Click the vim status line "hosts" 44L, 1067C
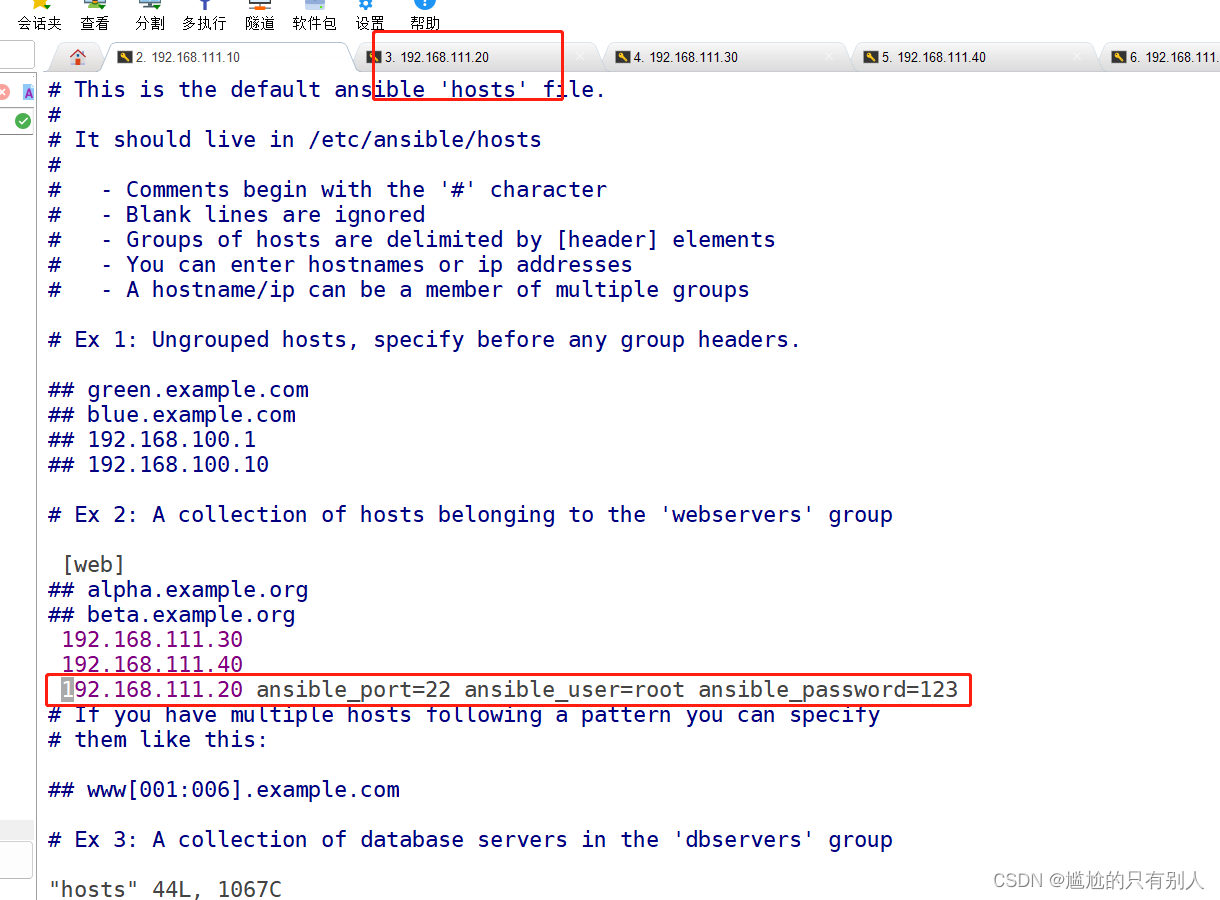The width and height of the screenshot is (1220, 900). coord(165,888)
